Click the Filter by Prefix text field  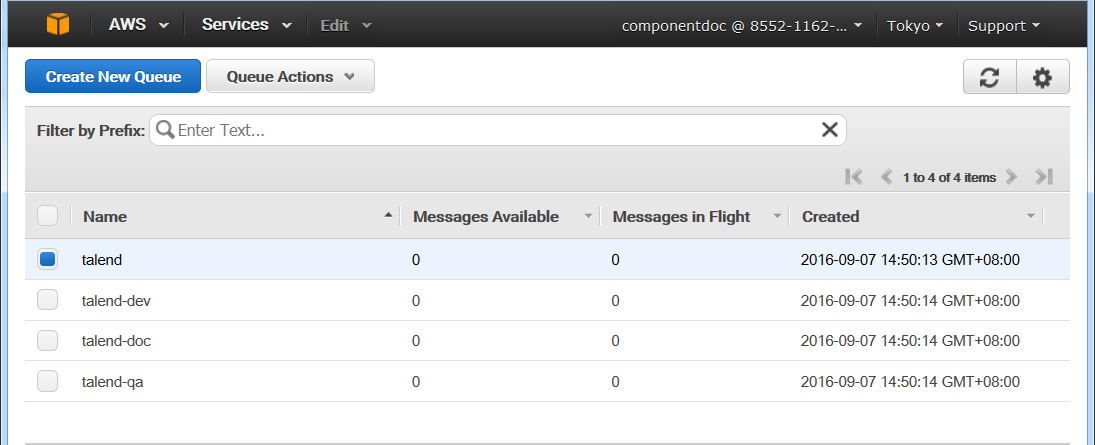495,129
